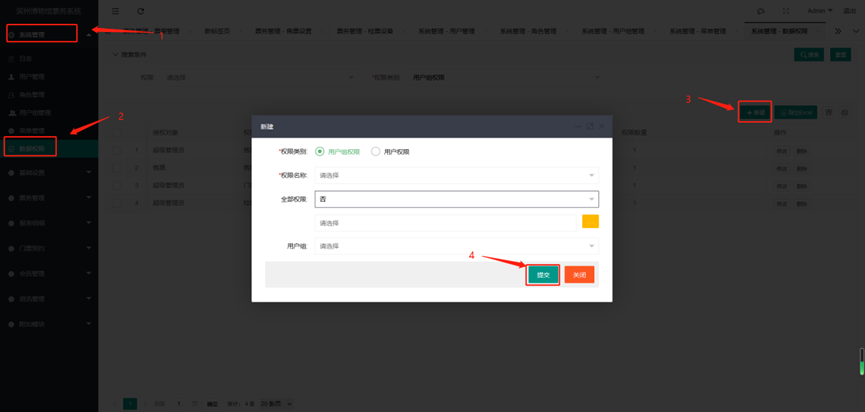Open the 用户组 dropdown in dialog
865x412 pixels.
click(x=456, y=246)
